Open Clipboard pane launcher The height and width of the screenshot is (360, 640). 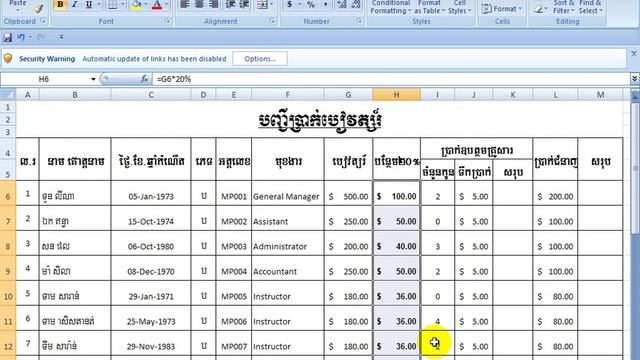(x=43, y=21)
